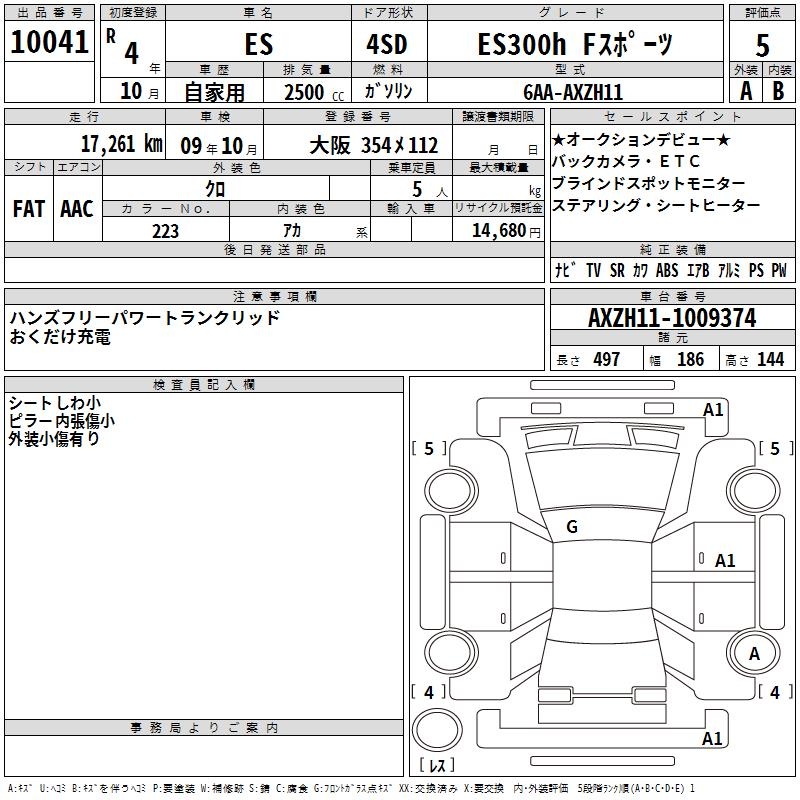Image resolution: width=800 pixels, height=800 pixels.
Task: Select the 事務局よりご案内 section header
Action: (204, 728)
